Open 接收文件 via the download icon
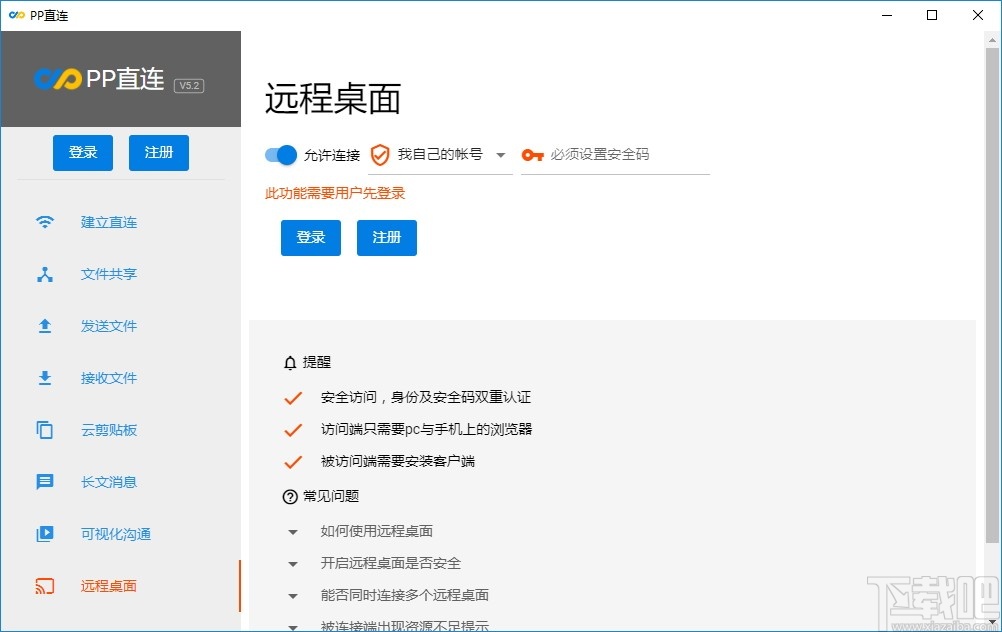The width and height of the screenshot is (1002, 632). coord(45,378)
